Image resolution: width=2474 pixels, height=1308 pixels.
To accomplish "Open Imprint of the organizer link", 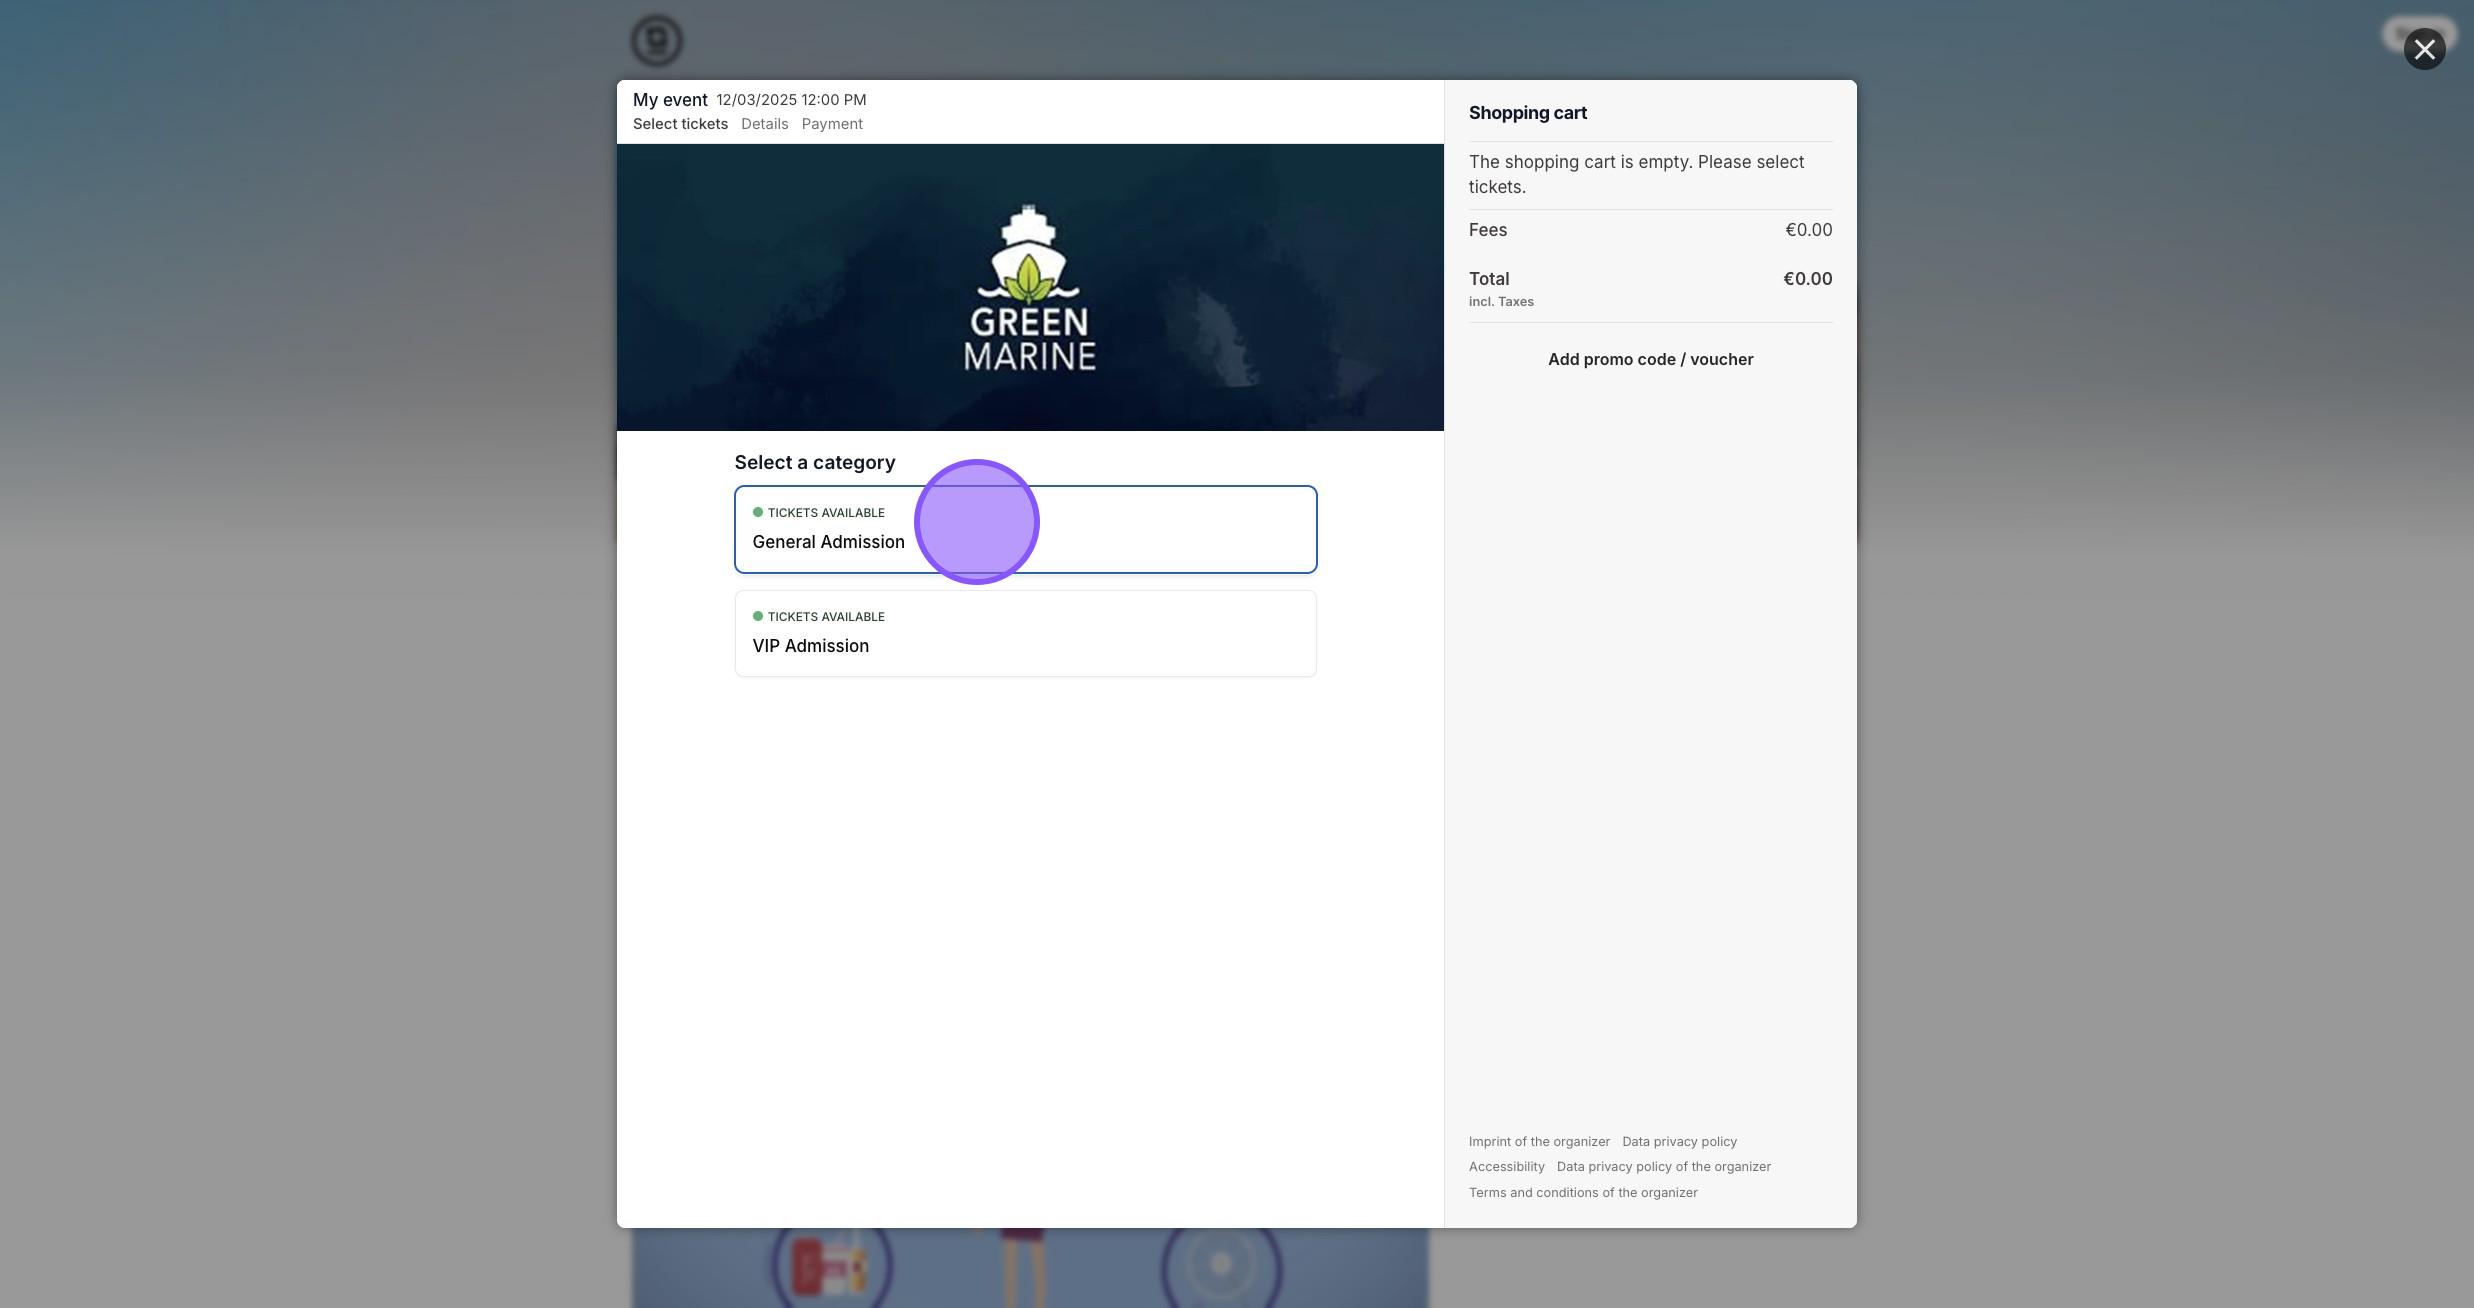I will (1539, 1141).
